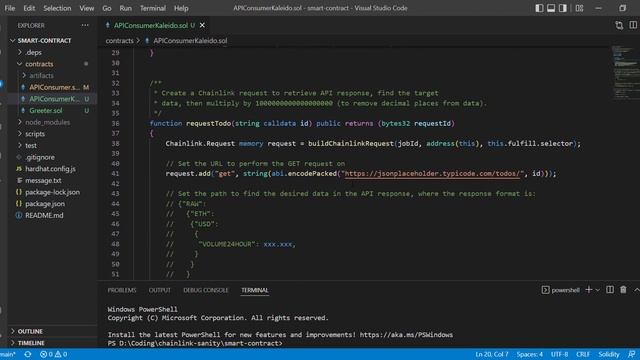This screenshot has width=640, height=360.
Task: Expand node_modules folder
Action: (47, 122)
